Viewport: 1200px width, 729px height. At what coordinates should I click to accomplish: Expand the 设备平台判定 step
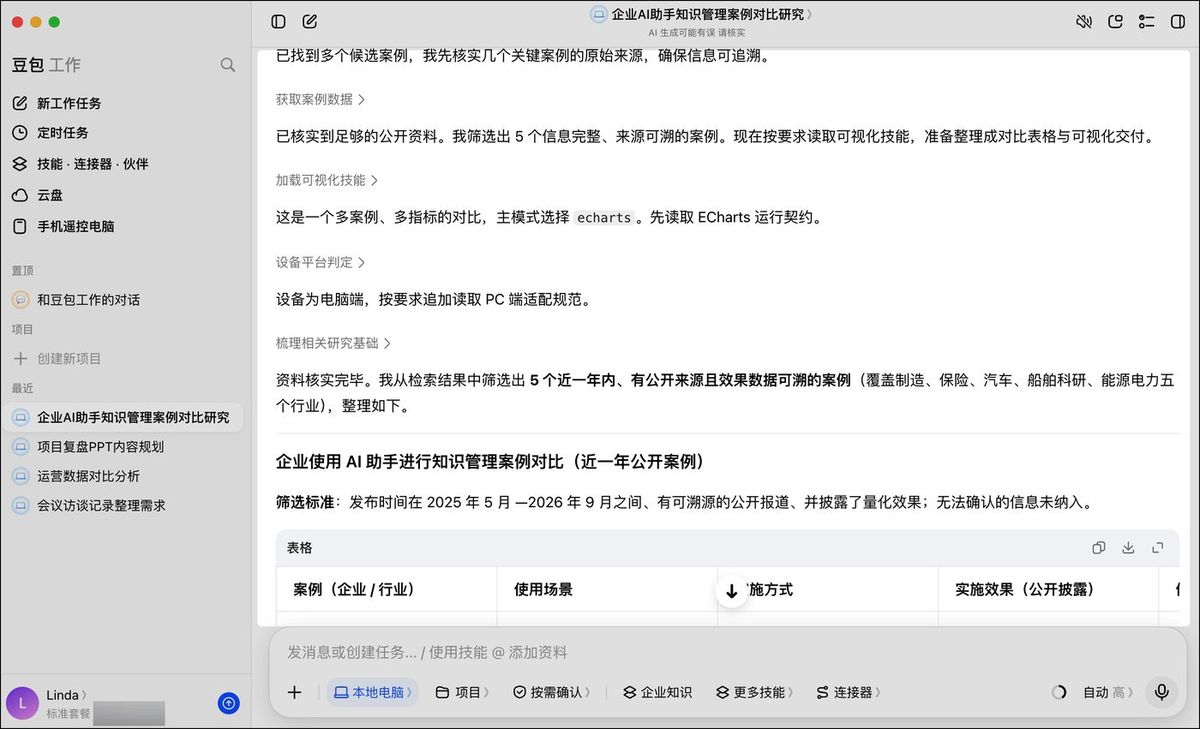pyautogui.click(x=321, y=262)
